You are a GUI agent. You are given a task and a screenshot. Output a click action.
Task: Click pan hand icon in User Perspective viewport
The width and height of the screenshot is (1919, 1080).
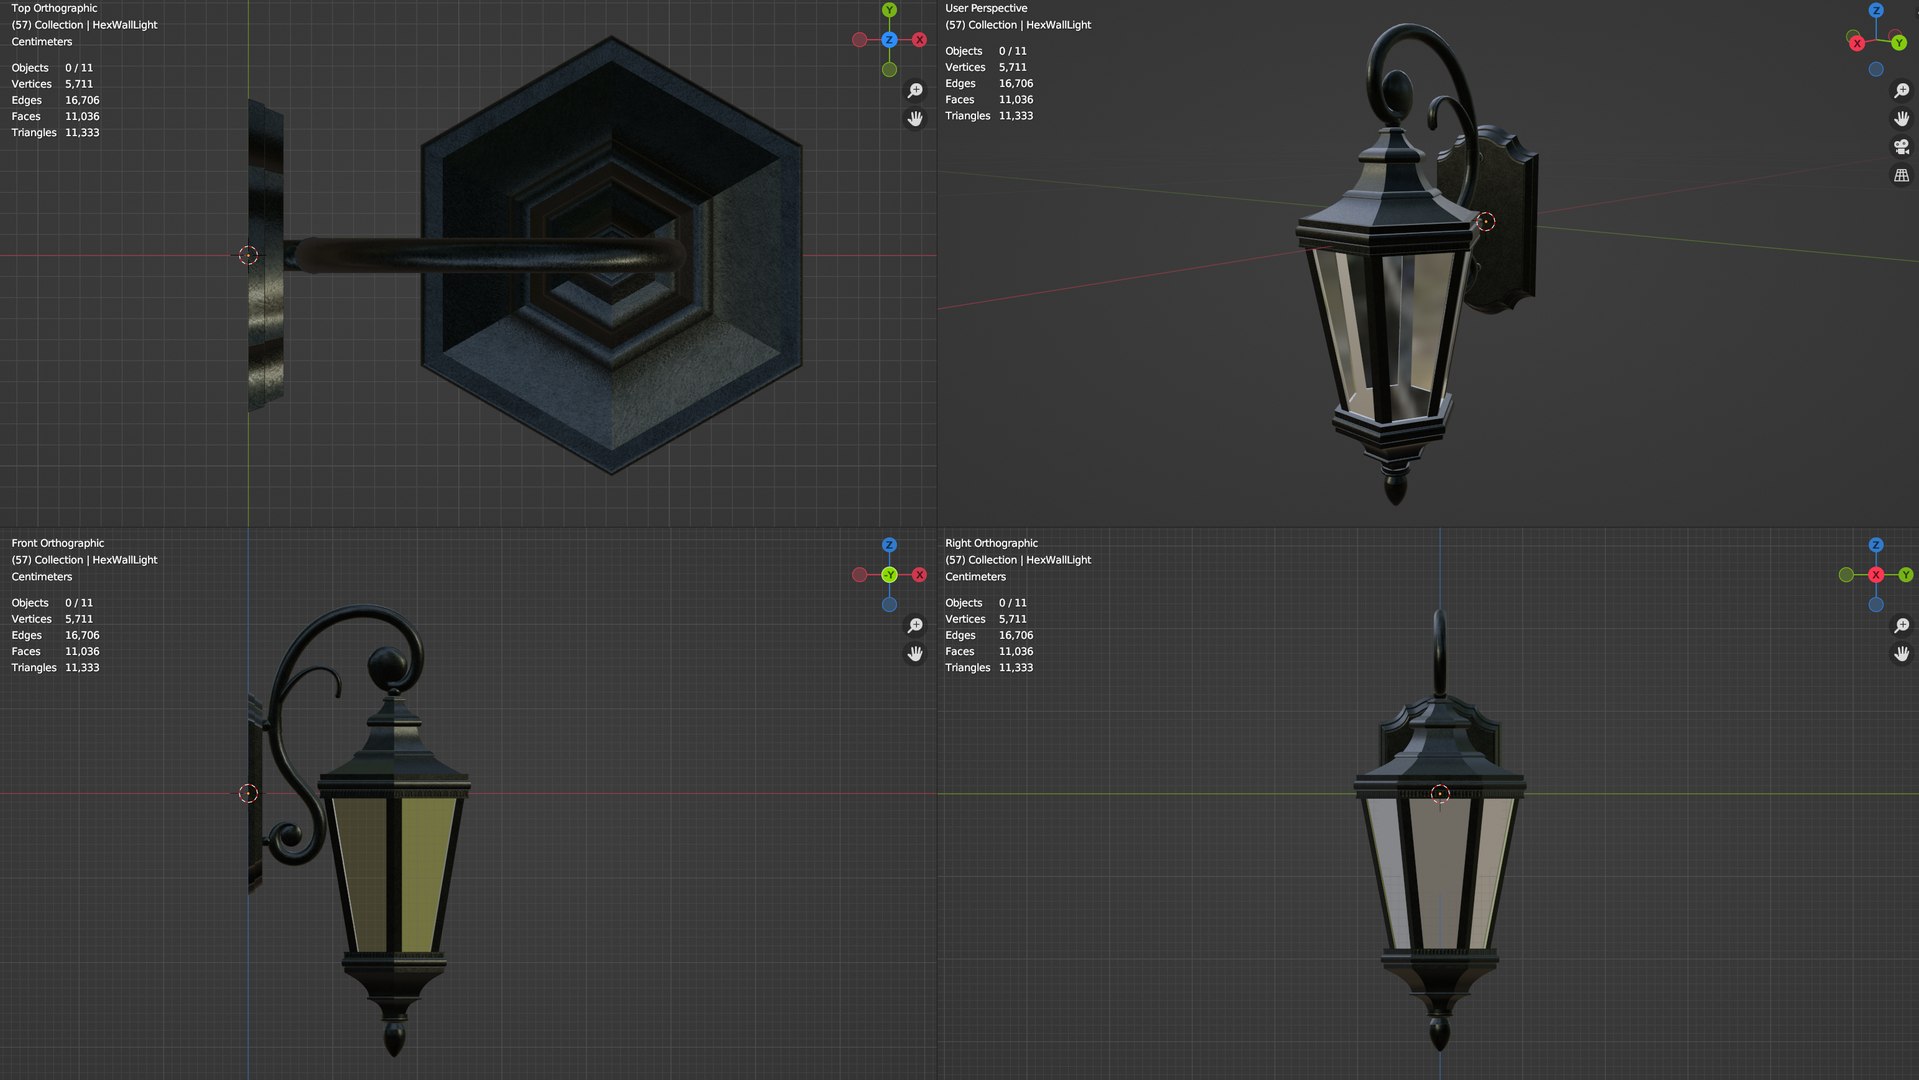[x=1901, y=119]
